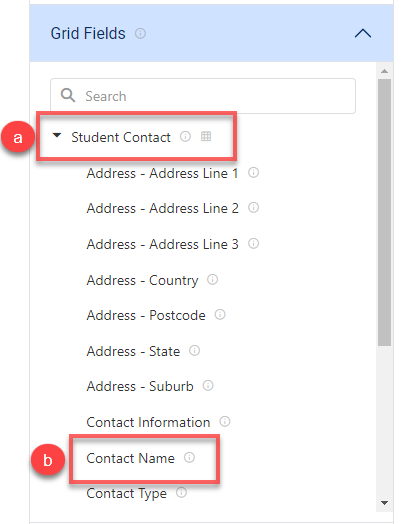Click the info icon beside Grid Fields

pyautogui.click(x=140, y=33)
